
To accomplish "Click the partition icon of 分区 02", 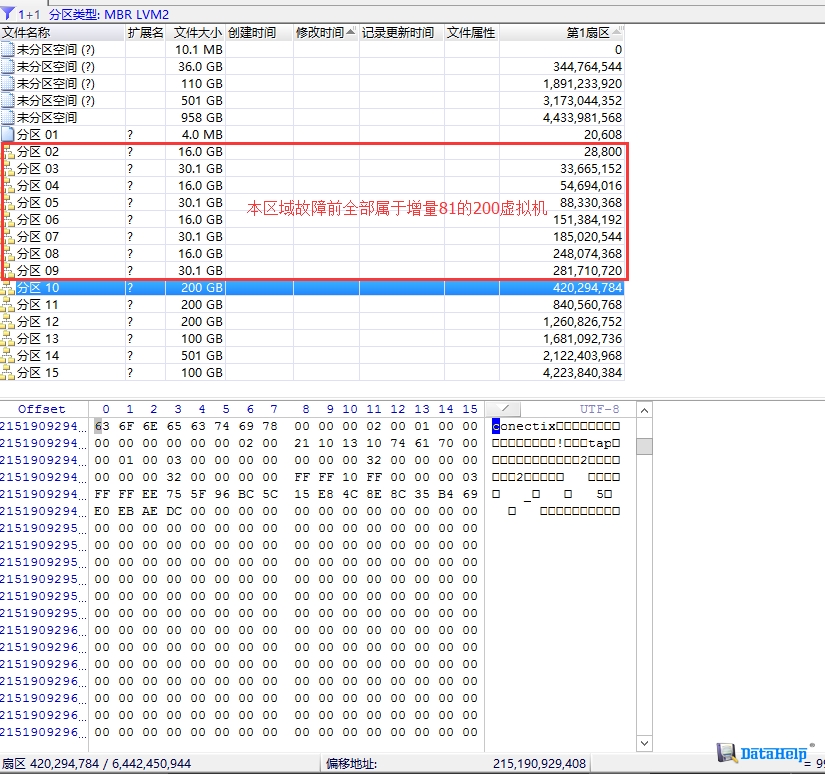I will click(9, 152).
